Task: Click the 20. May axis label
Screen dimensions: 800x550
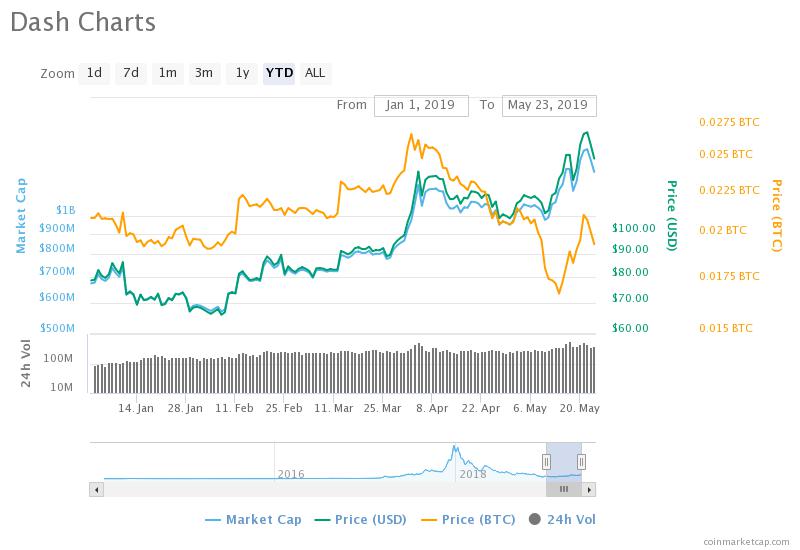Action: coord(580,408)
